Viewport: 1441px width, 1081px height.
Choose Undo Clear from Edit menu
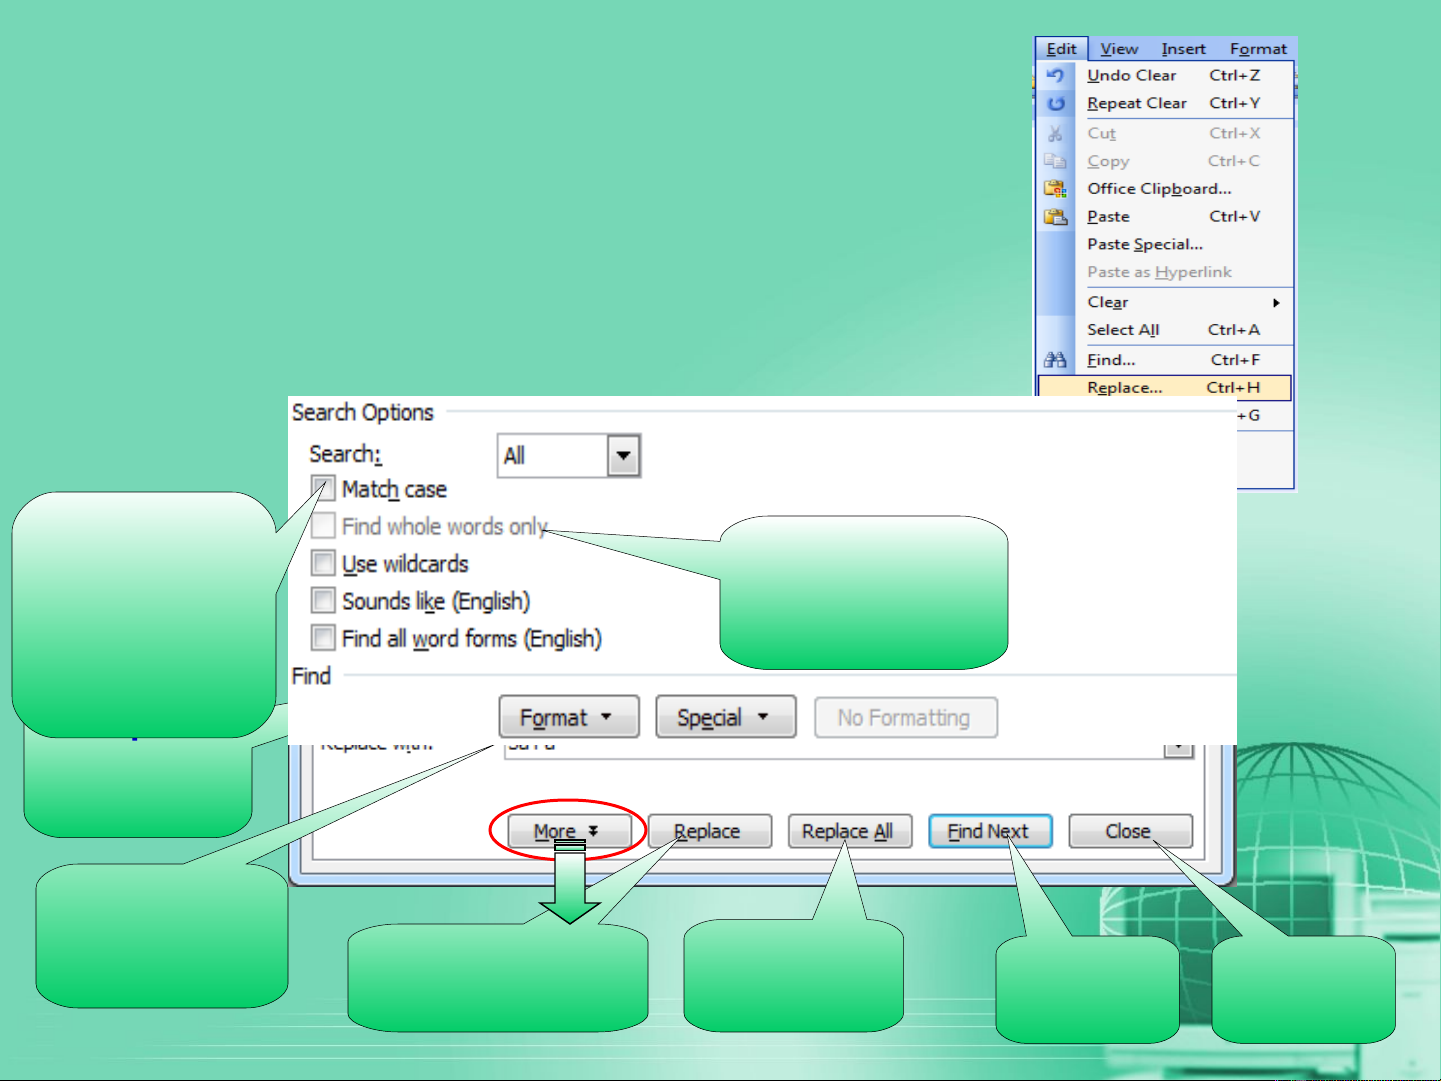[x=1165, y=75]
